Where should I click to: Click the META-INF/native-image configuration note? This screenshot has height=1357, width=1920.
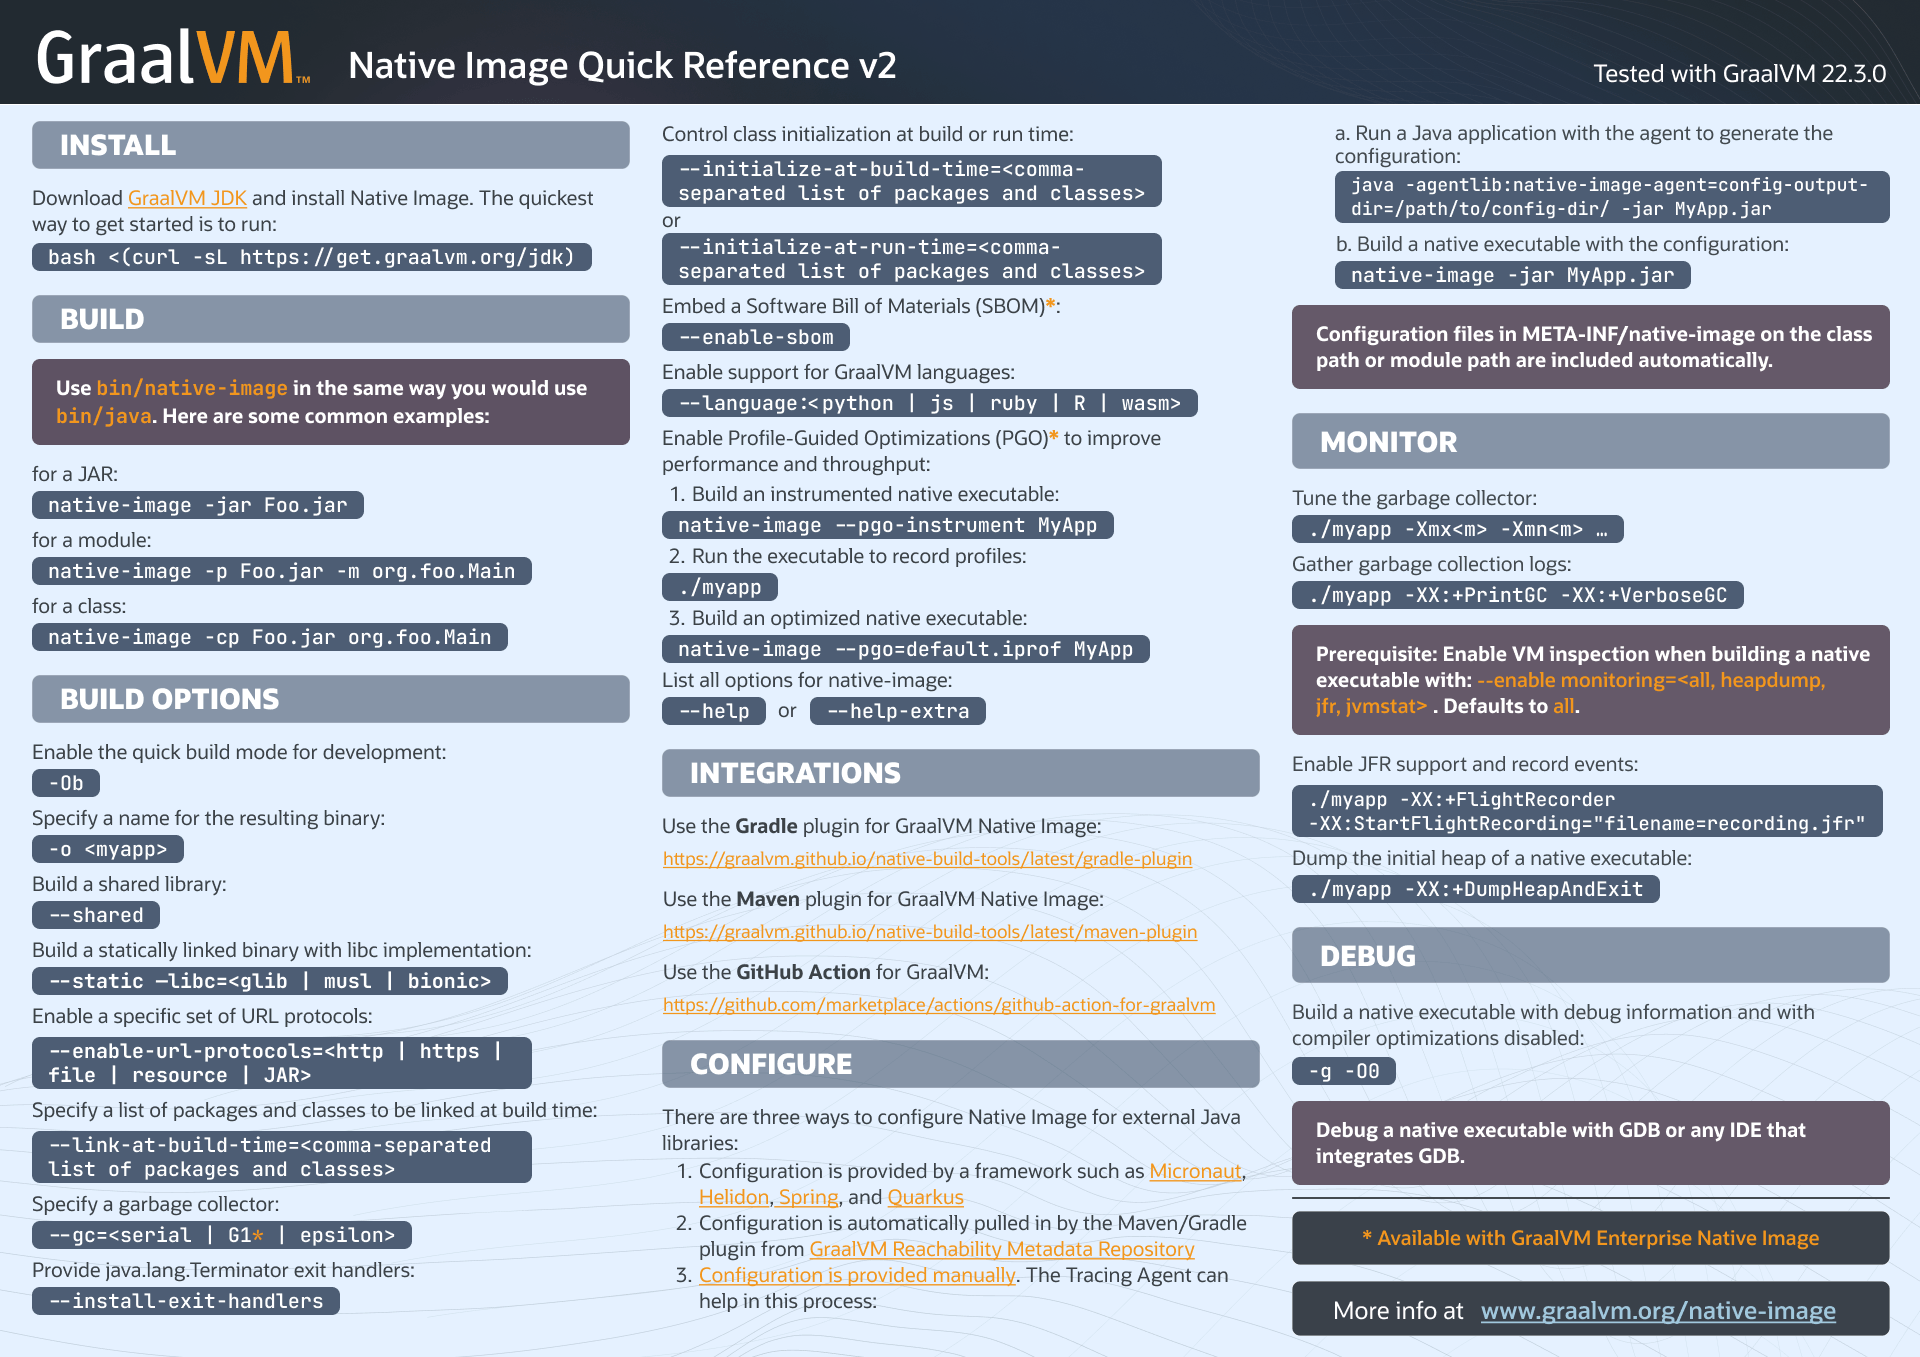click(1591, 347)
